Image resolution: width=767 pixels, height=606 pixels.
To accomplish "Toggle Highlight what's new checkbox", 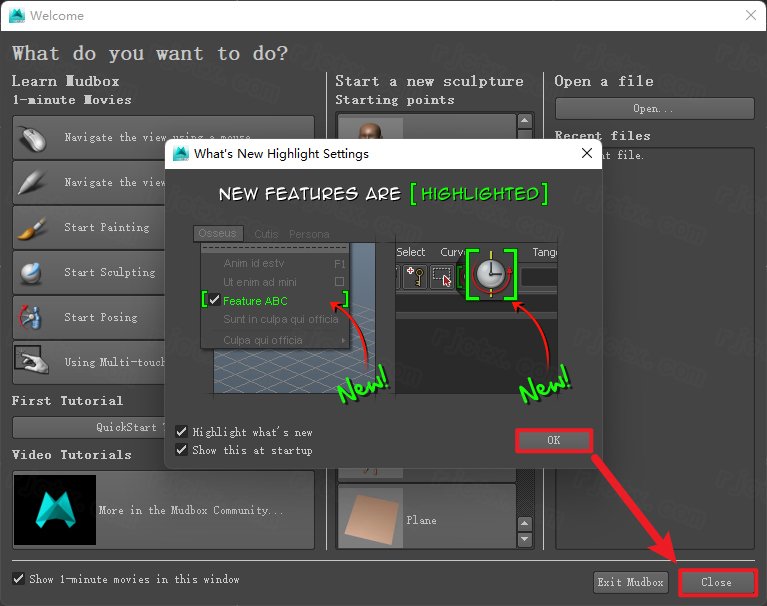I will (181, 431).
